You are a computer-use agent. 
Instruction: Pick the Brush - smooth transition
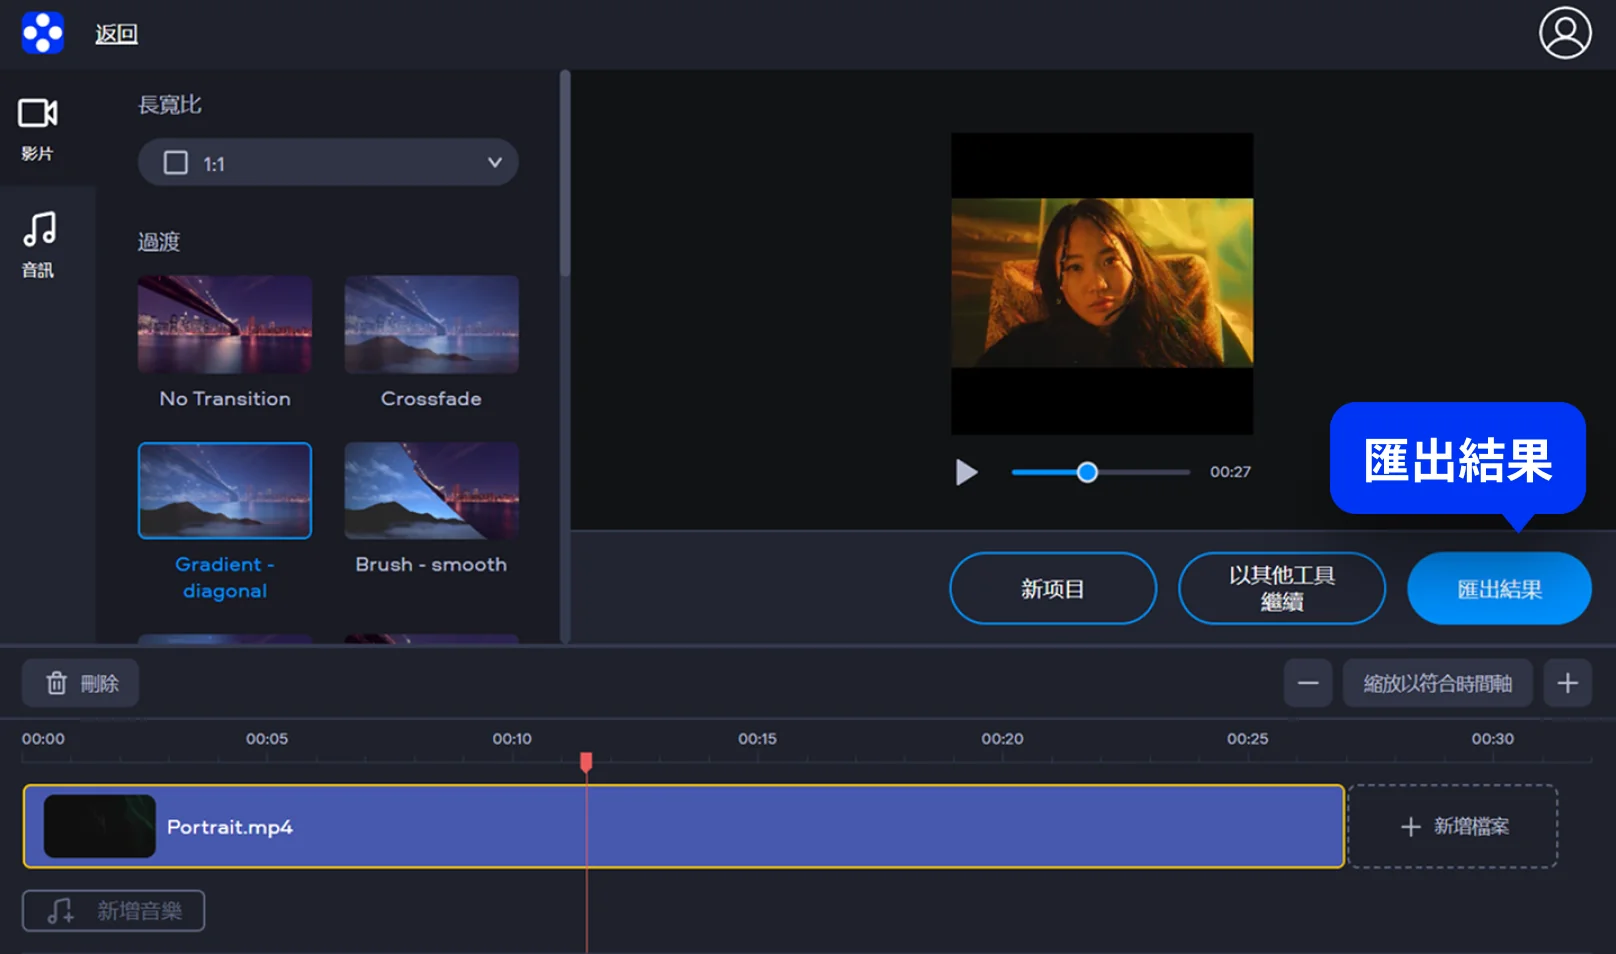(431, 491)
